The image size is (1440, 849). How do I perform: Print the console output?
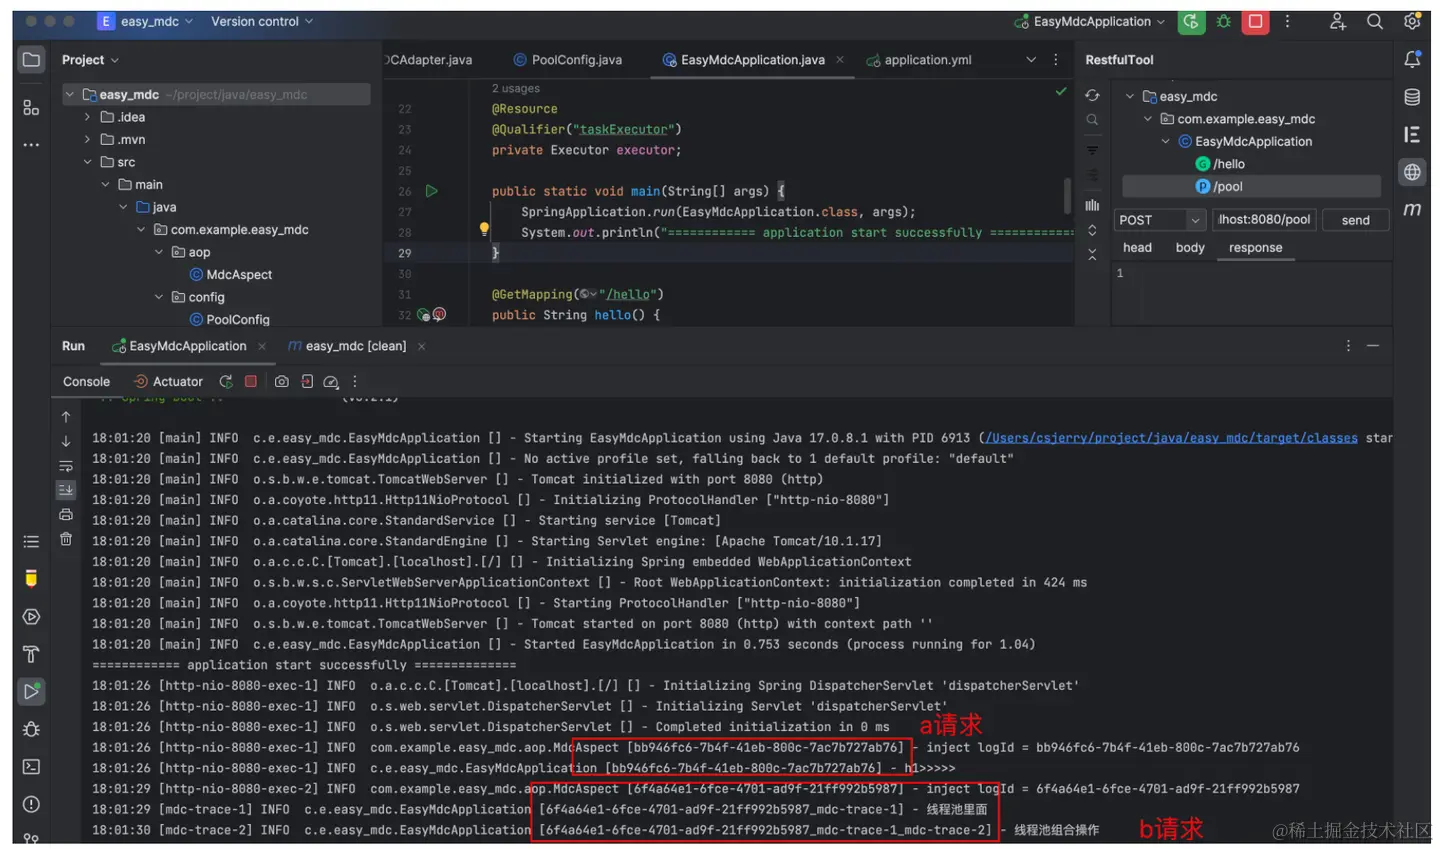[66, 514]
